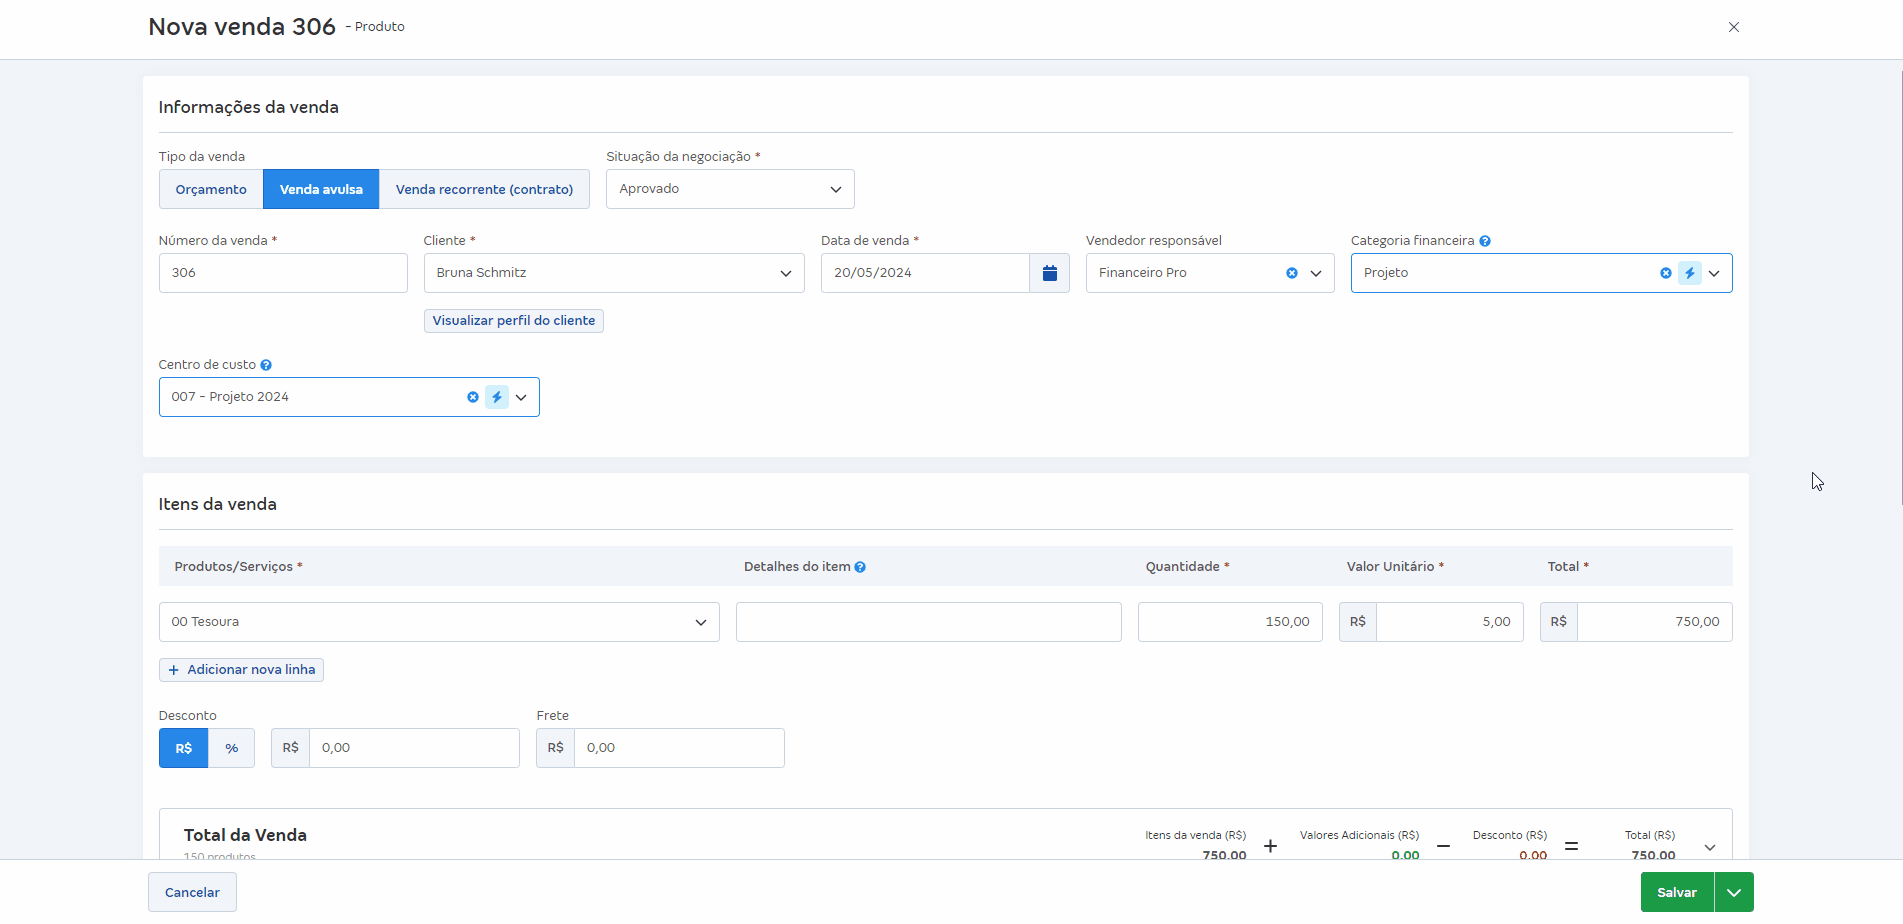Expand the Total da Venda details
The width and height of the screenshot is (1903, 924).
(x=1710, y=847)
